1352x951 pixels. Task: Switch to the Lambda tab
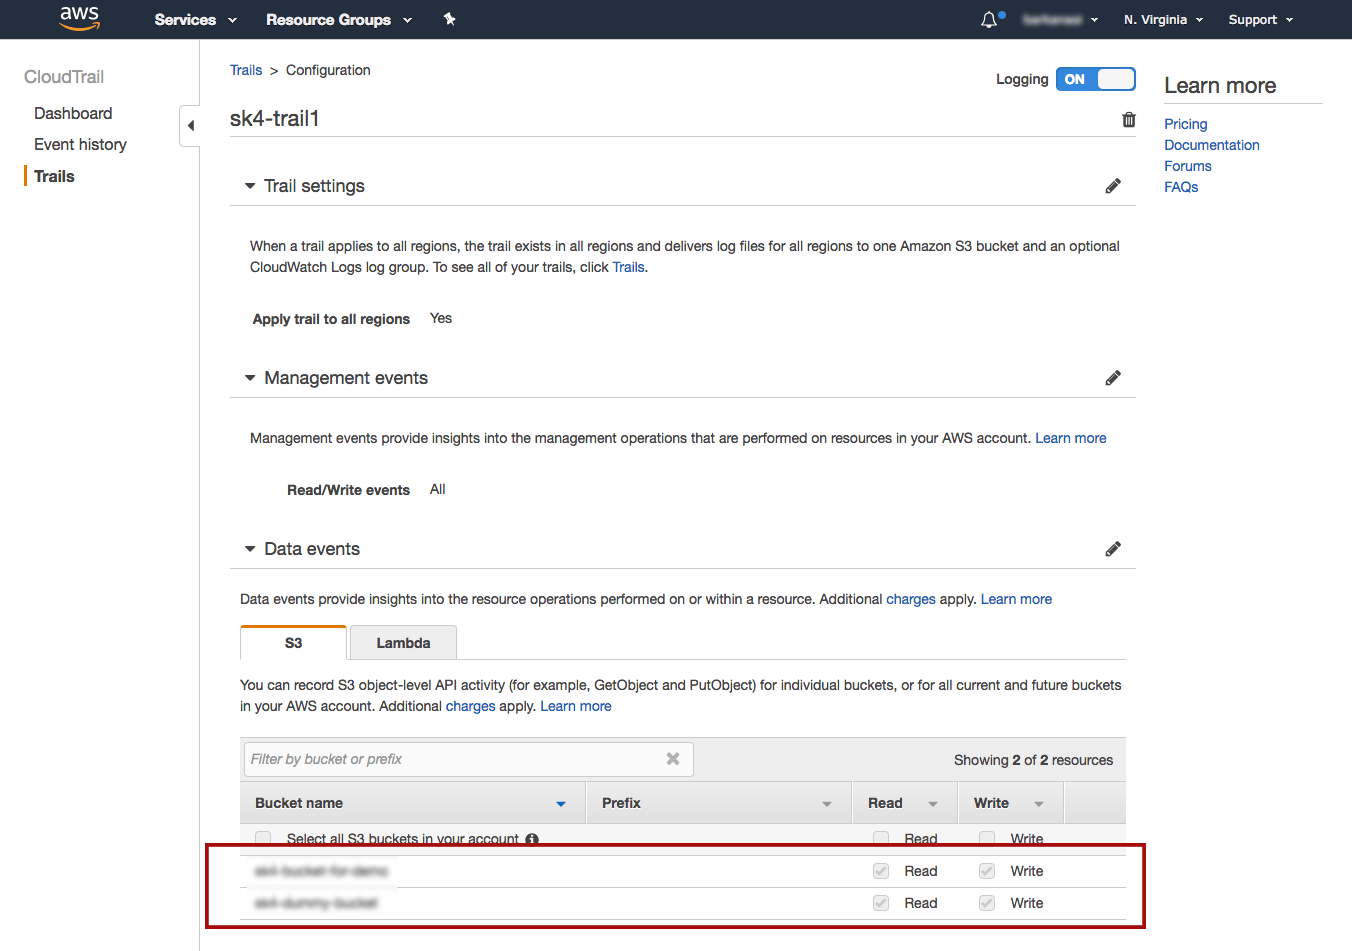(x=403, y=643)
